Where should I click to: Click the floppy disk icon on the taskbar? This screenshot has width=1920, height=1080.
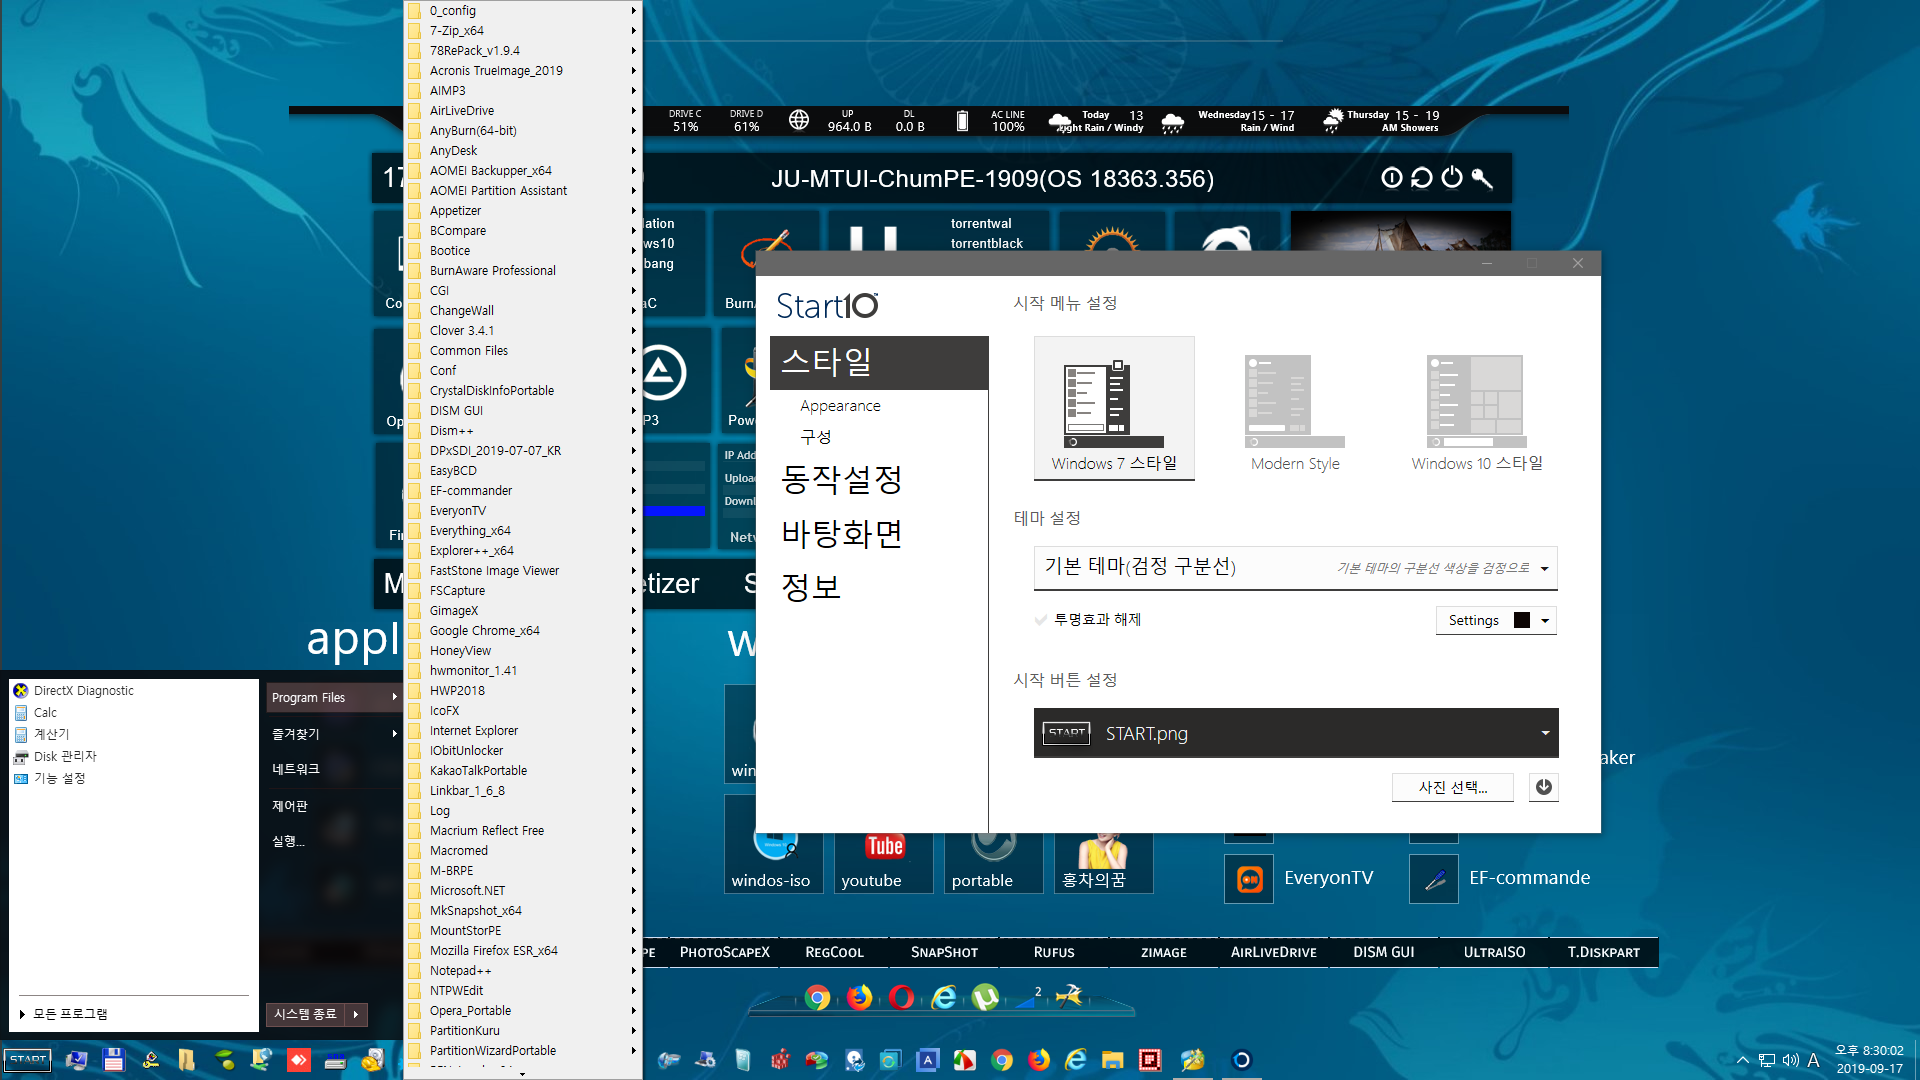(x=113, y=1060)
